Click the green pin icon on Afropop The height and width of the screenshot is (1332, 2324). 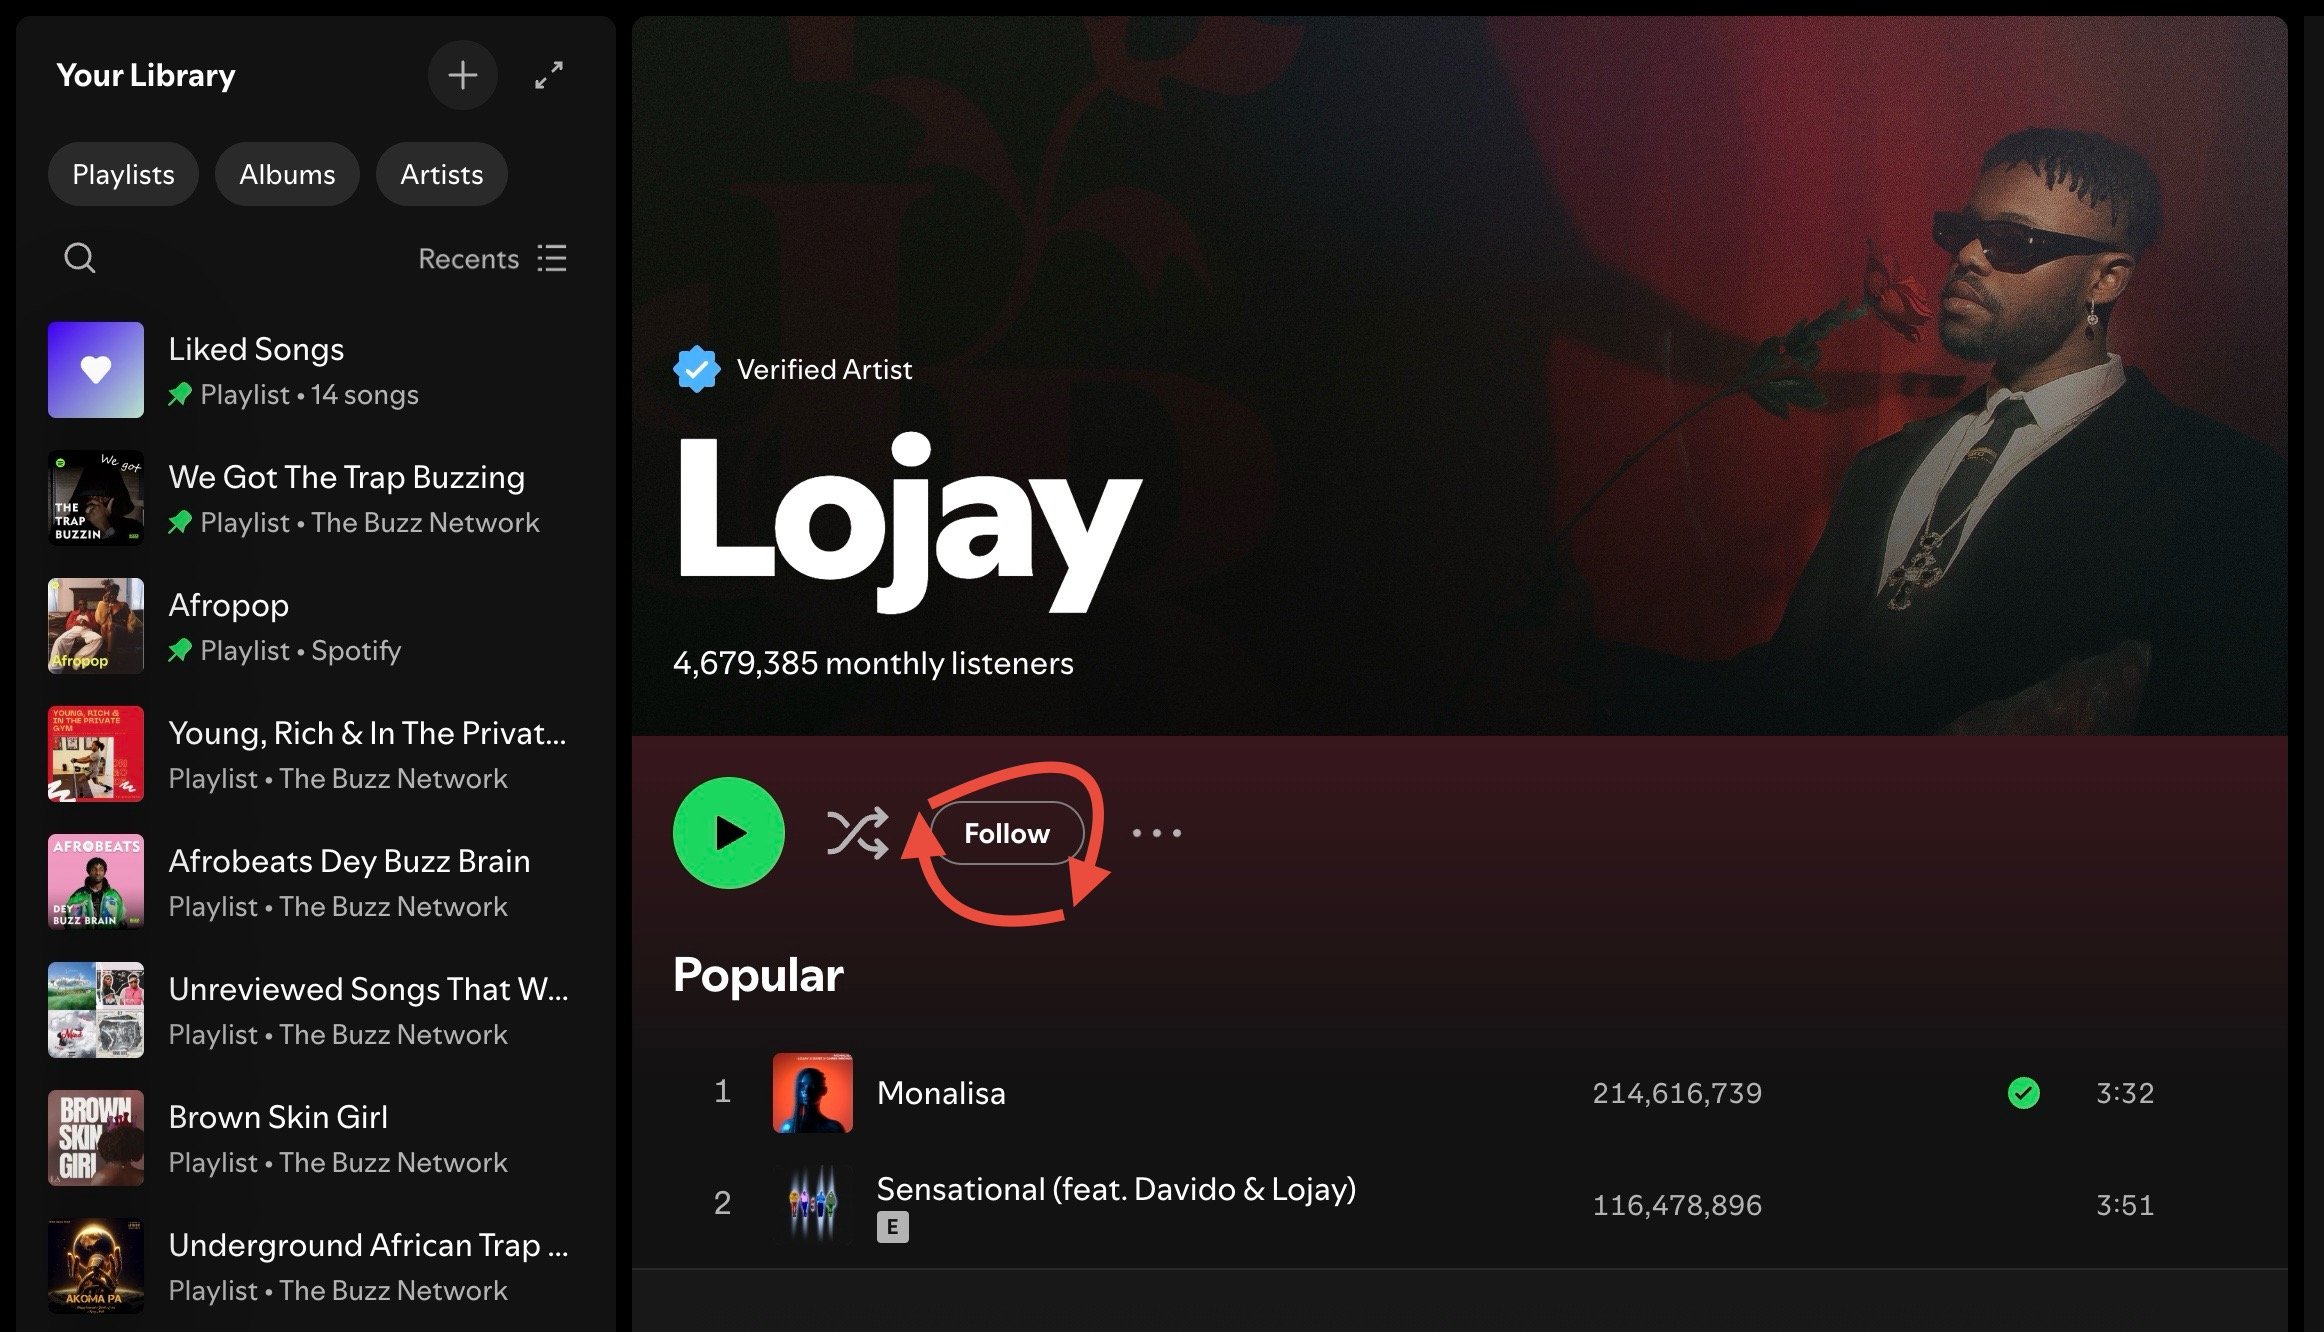pyautogui.click(x=180, y=651)
